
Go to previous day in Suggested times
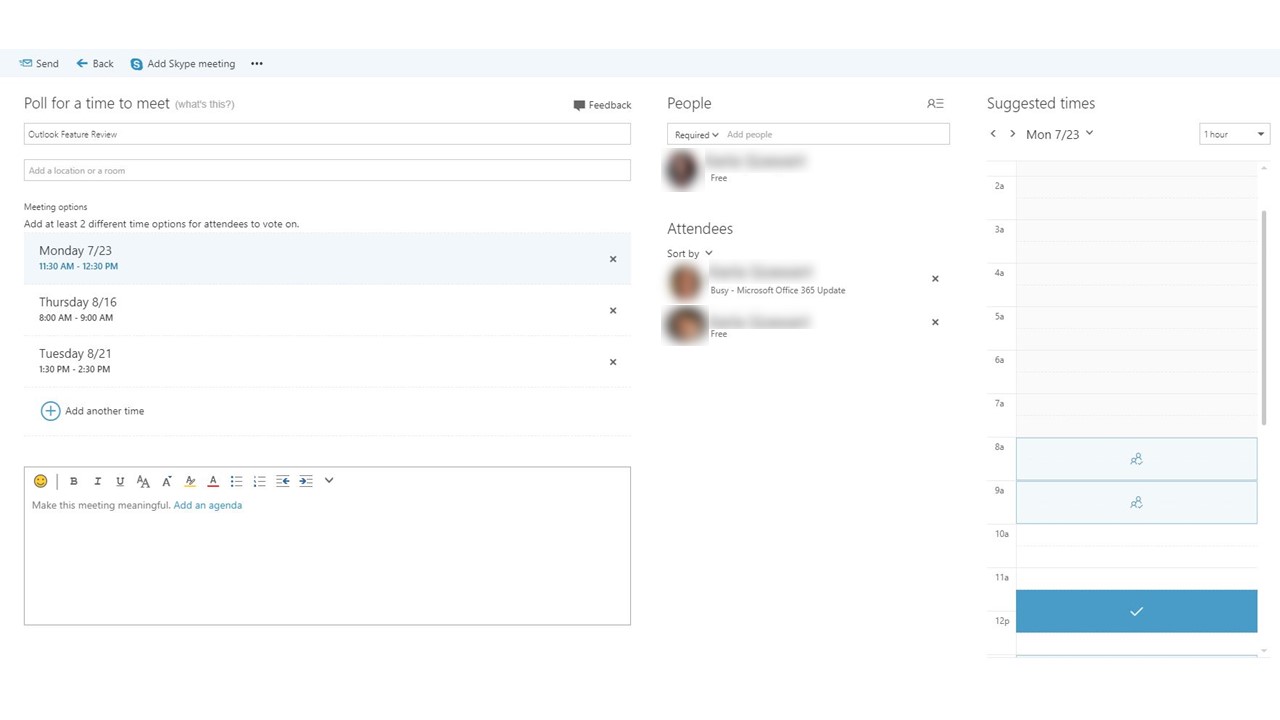tap(993, 134)
